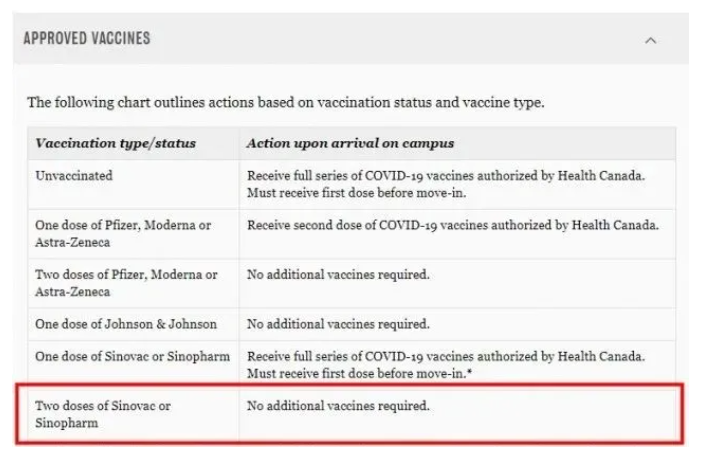Click 'Astra-Zeneca' under the two doses row
The width and height of the screenshot is (701, 455).
coord(72,291)
